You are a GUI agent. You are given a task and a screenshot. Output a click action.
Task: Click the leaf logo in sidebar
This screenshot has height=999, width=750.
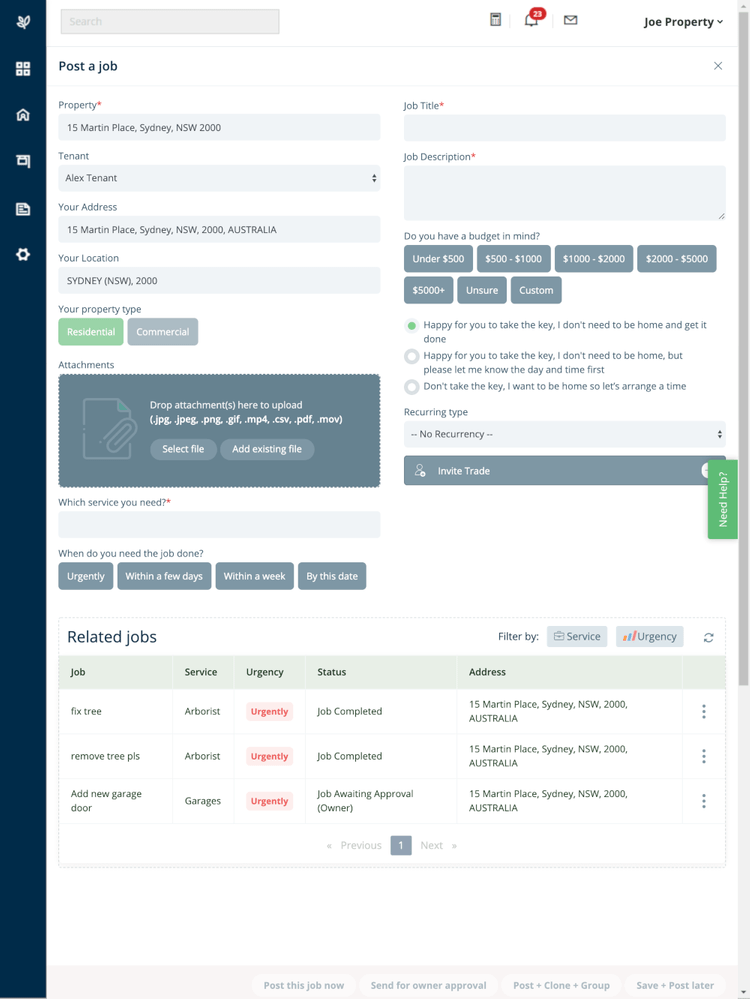pyautogui.click(x=23, y=22)
